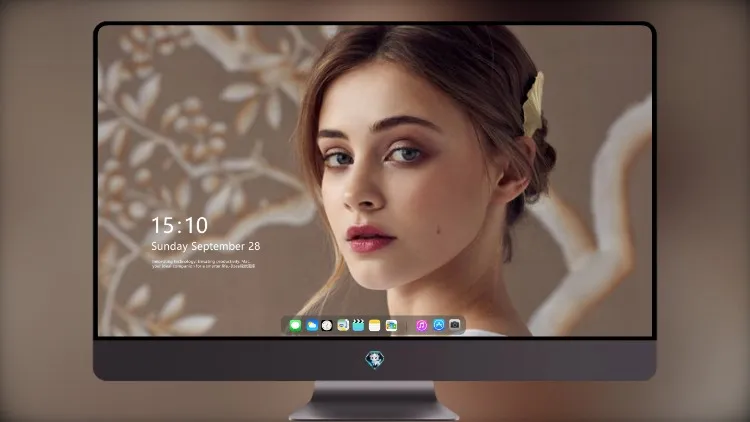
Task: Open the Camera app in dock
Action: point(455,325)
